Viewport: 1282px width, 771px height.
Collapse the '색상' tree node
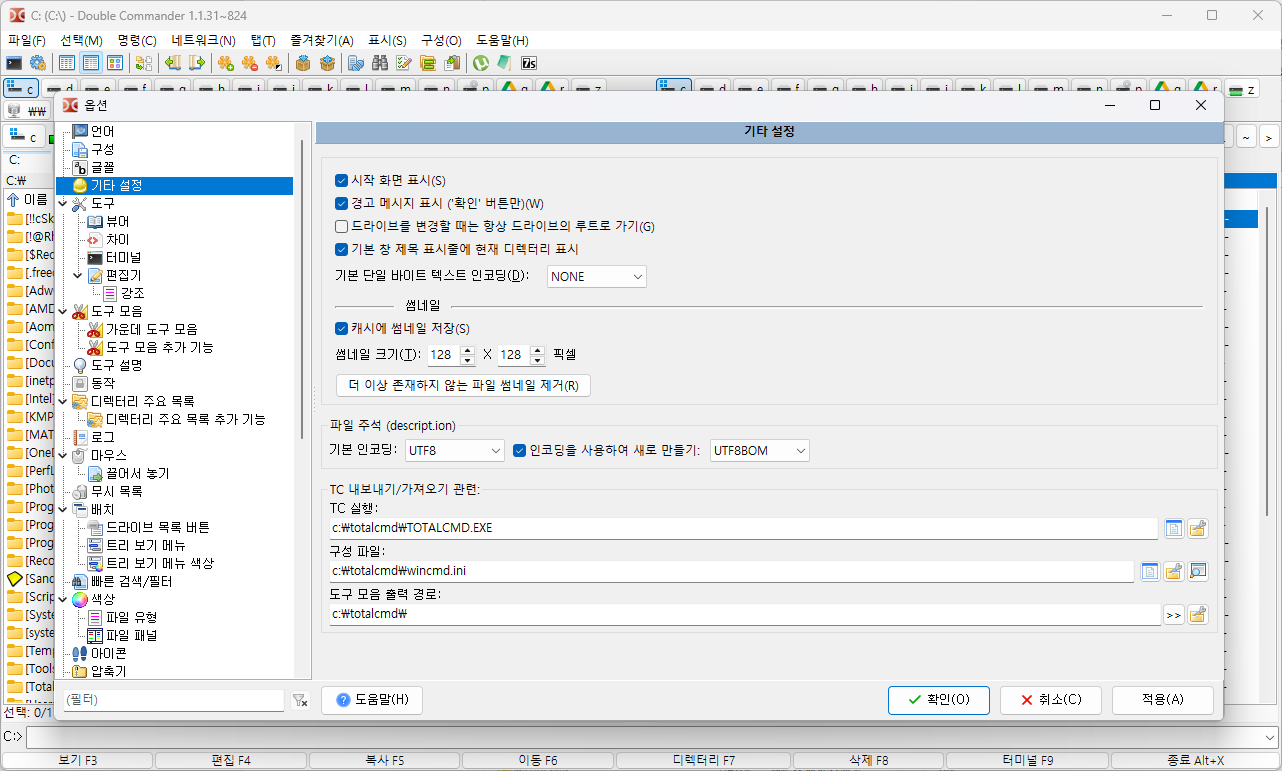tap(63, 599)
